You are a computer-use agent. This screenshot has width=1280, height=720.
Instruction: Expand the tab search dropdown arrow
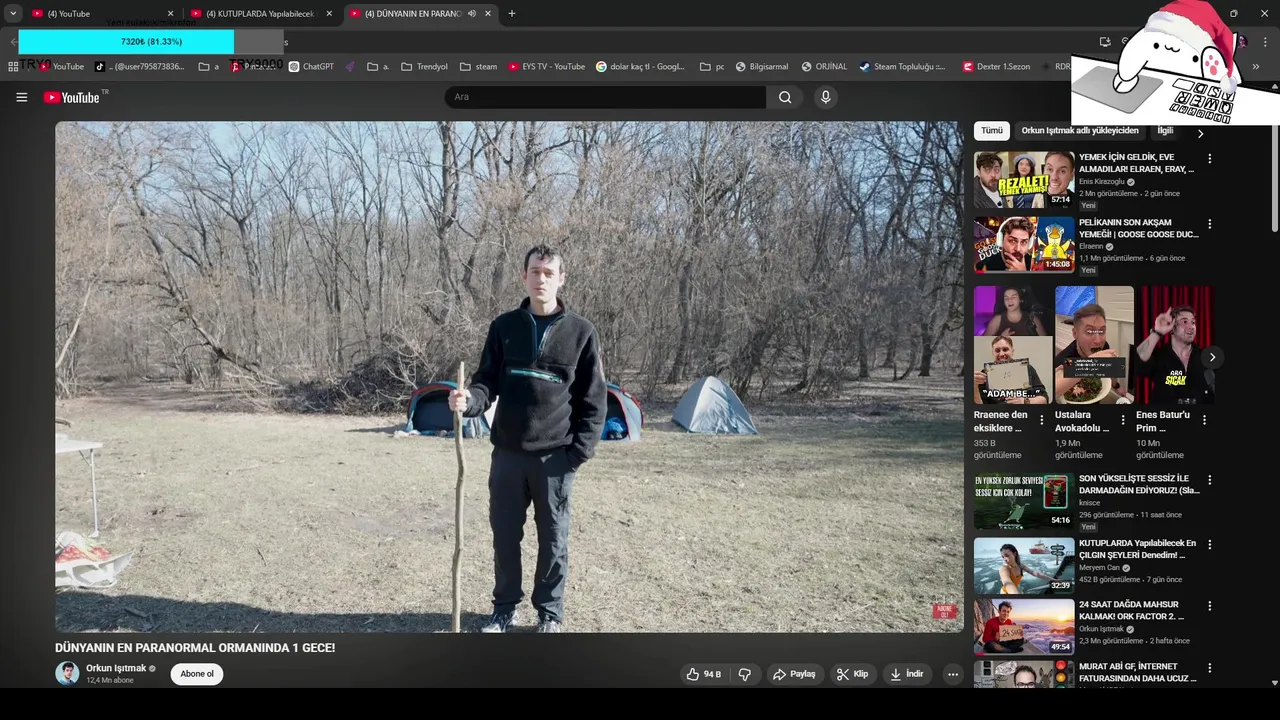point(13,14)
